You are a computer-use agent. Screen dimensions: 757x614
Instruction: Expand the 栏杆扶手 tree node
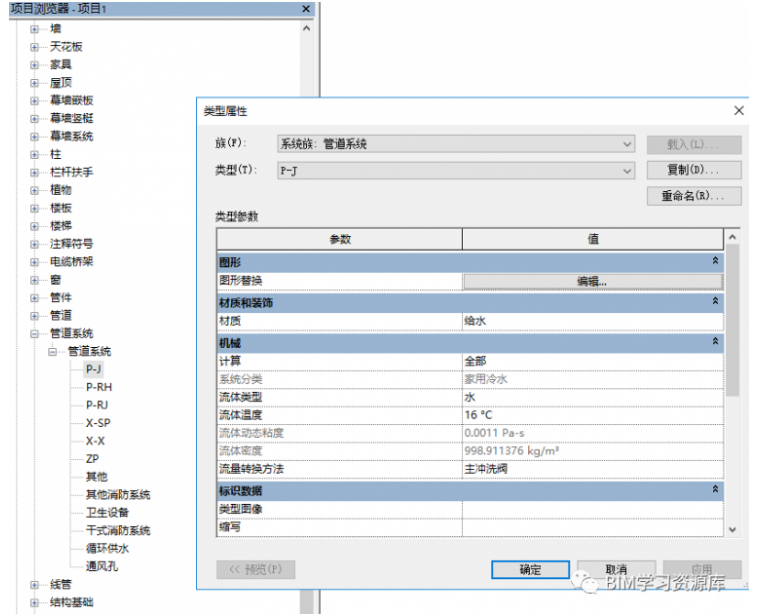pyautogui.click(x=34, y=172)
